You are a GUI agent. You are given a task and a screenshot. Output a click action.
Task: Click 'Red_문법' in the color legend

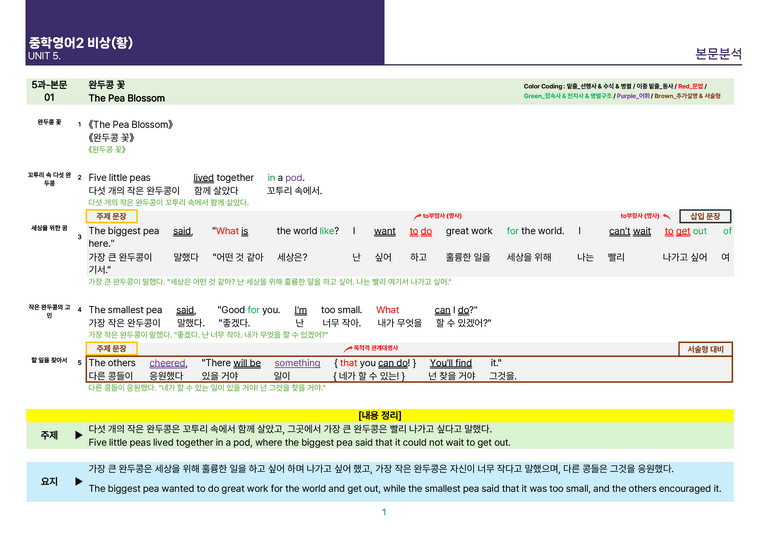tap(691, 86)
